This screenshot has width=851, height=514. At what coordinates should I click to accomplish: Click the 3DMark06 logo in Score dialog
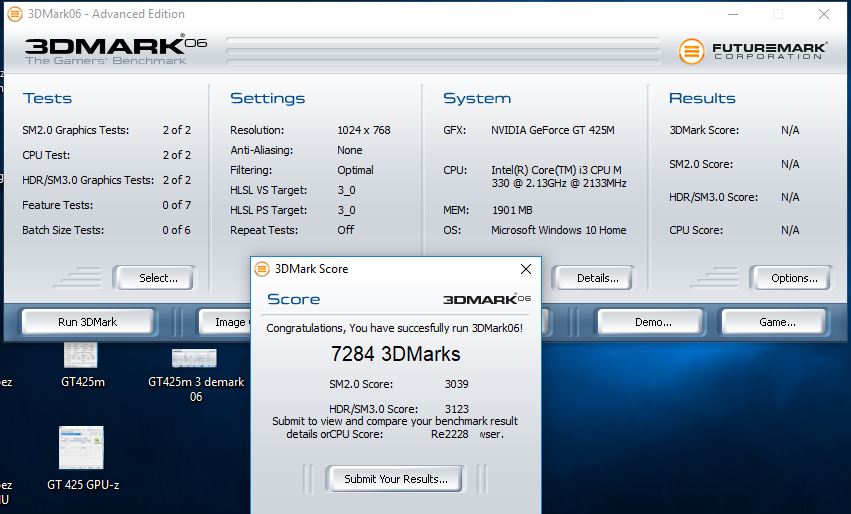(487, 299)
